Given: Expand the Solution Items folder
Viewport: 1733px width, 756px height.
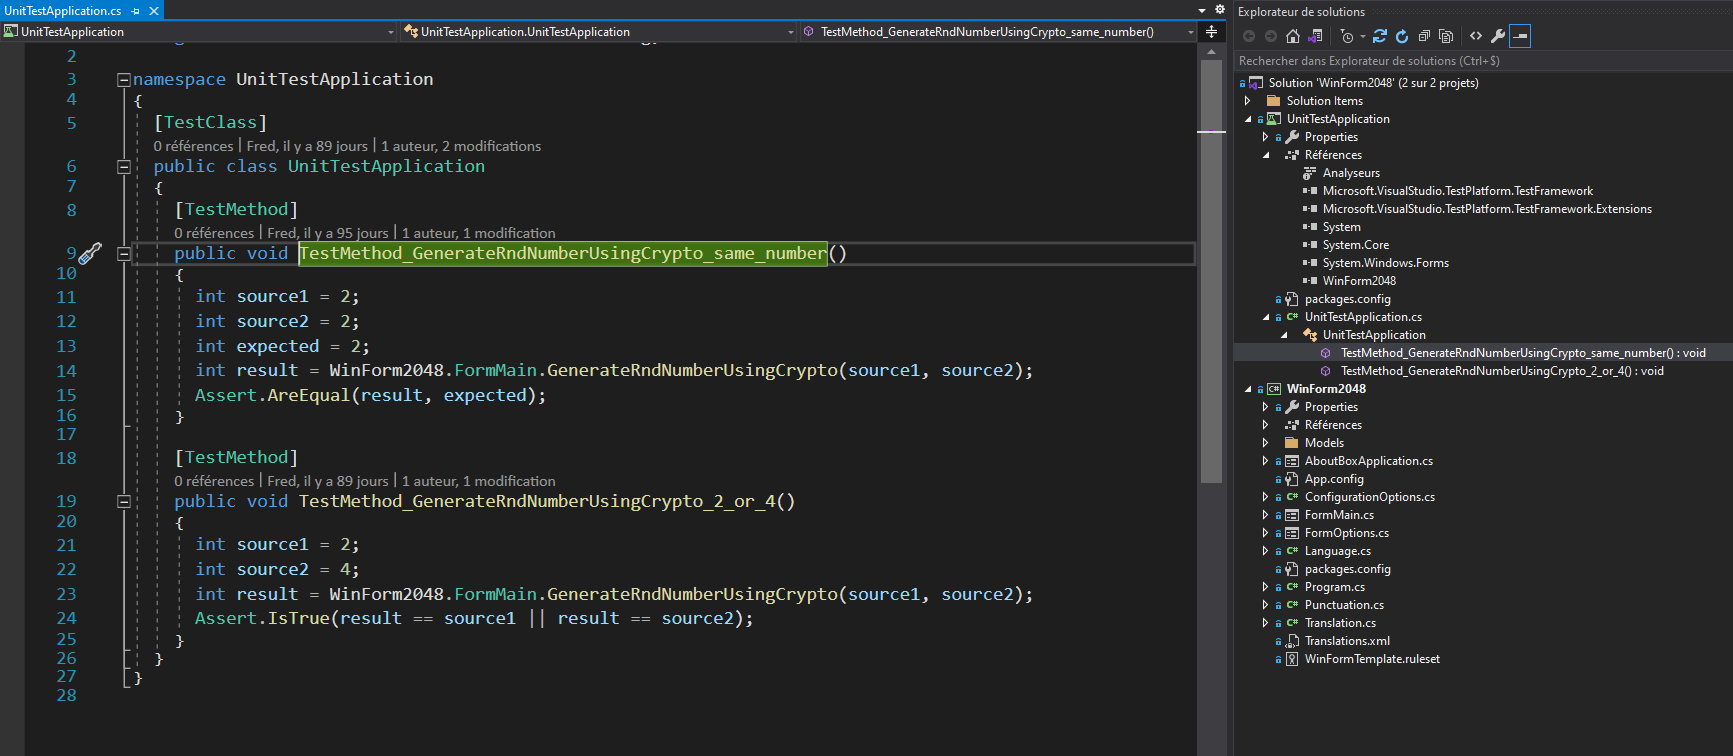Looking at the screenshot, I should (1248, 101).
